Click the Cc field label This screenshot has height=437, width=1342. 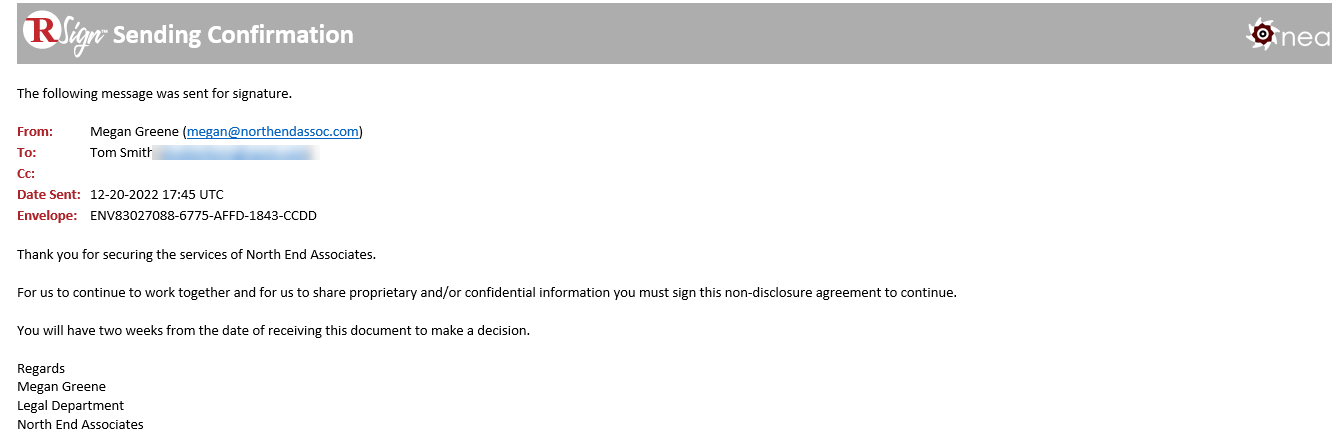coord(26,173)
